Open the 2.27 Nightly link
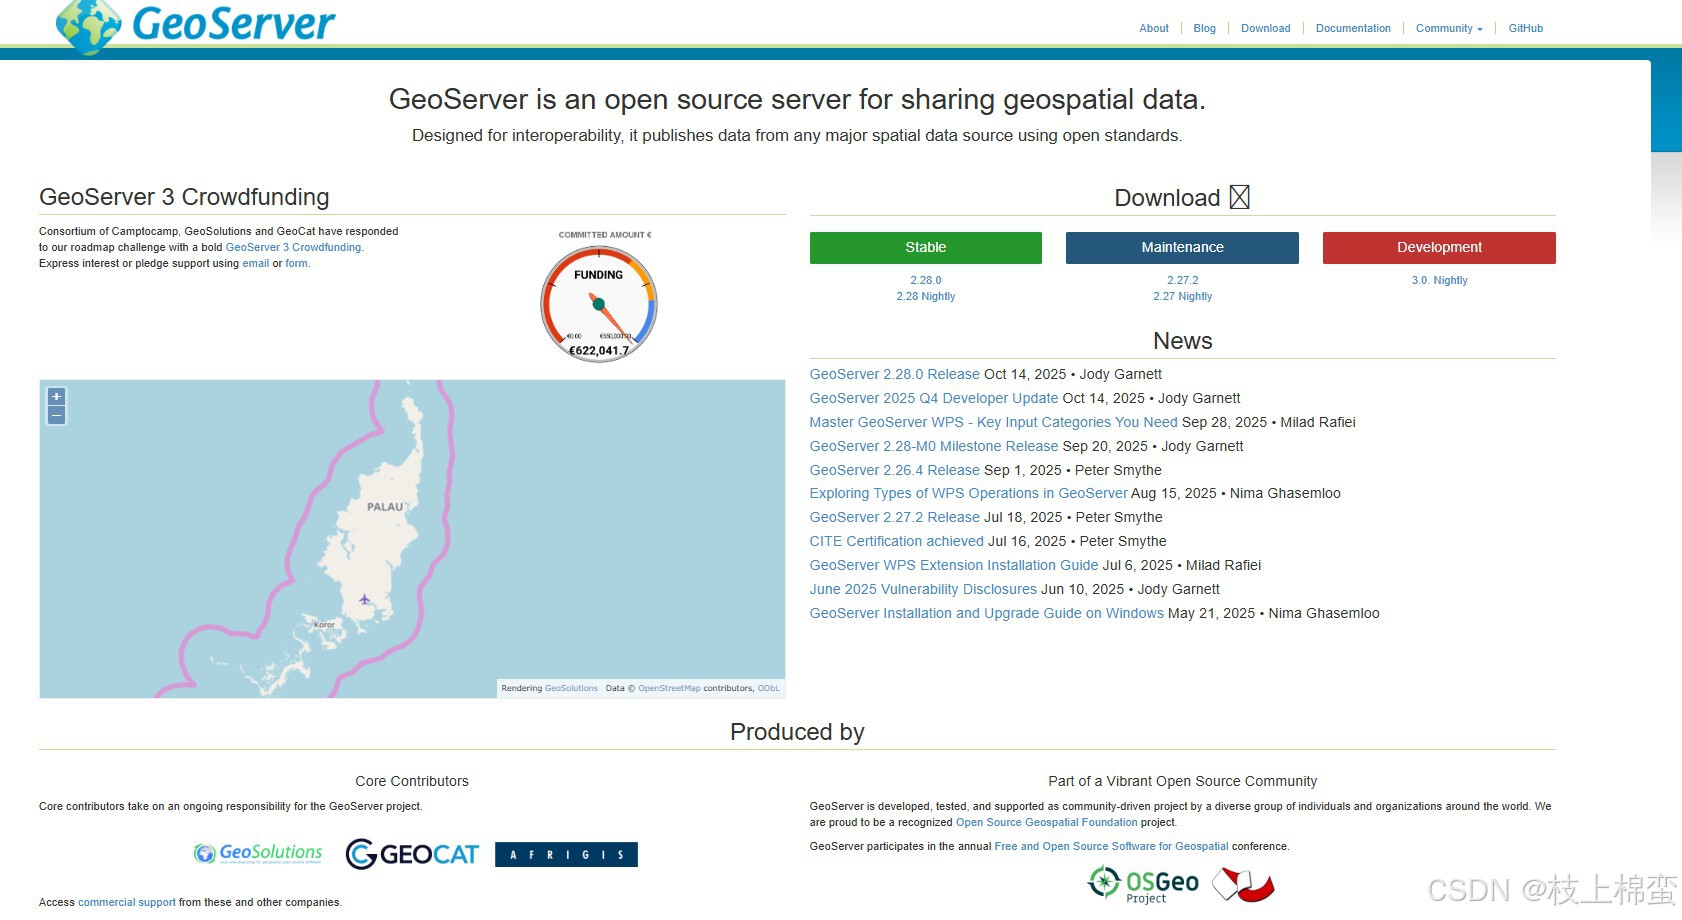Screen dimensions: 1682x920 tap(1182, 297)
